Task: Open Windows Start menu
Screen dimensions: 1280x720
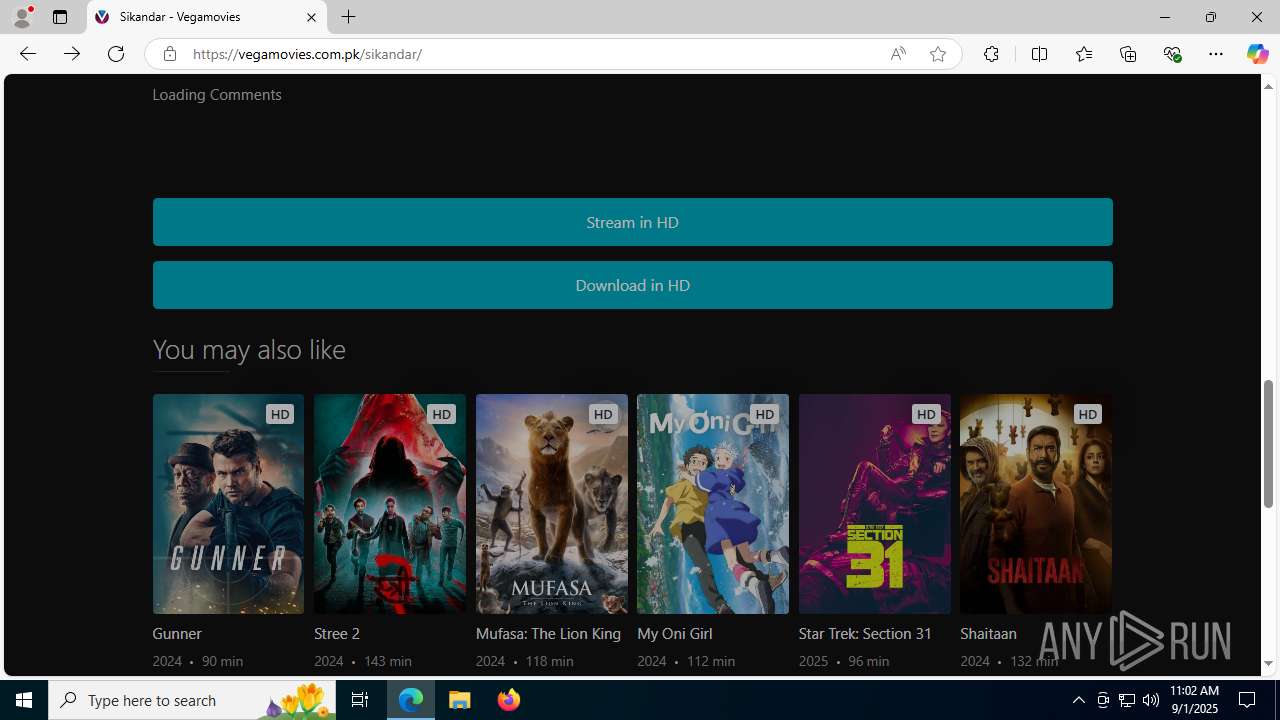Action: tap(24, 700)
